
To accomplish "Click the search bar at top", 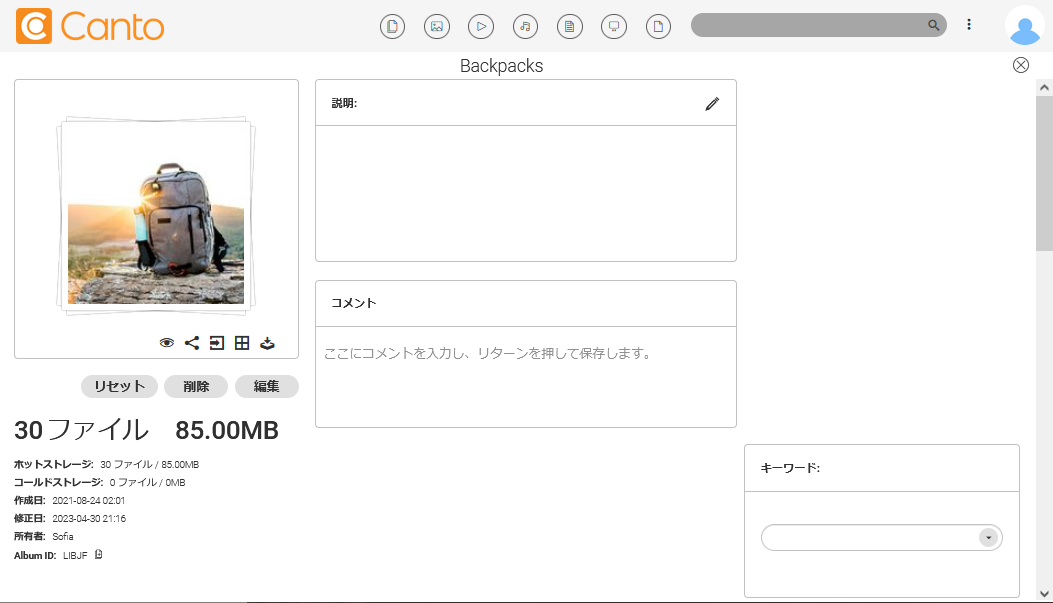I will tap(810, 25).
